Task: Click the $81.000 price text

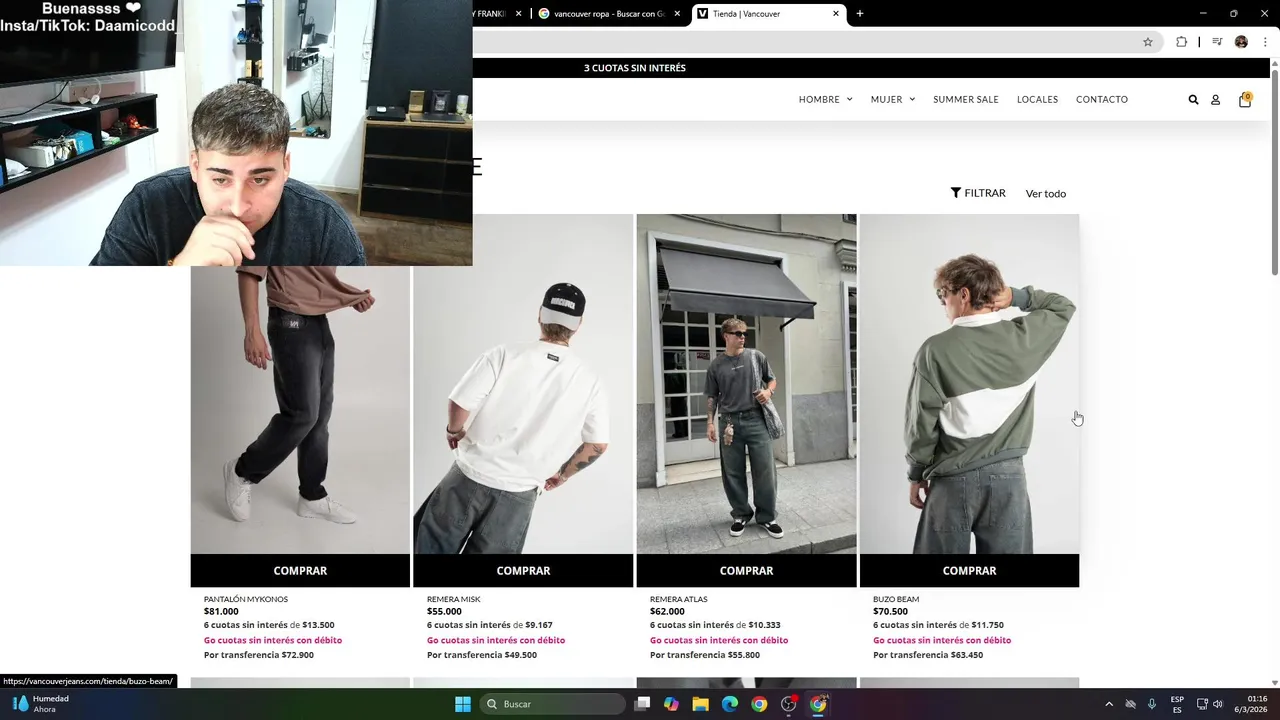Action: click(221, 612)
